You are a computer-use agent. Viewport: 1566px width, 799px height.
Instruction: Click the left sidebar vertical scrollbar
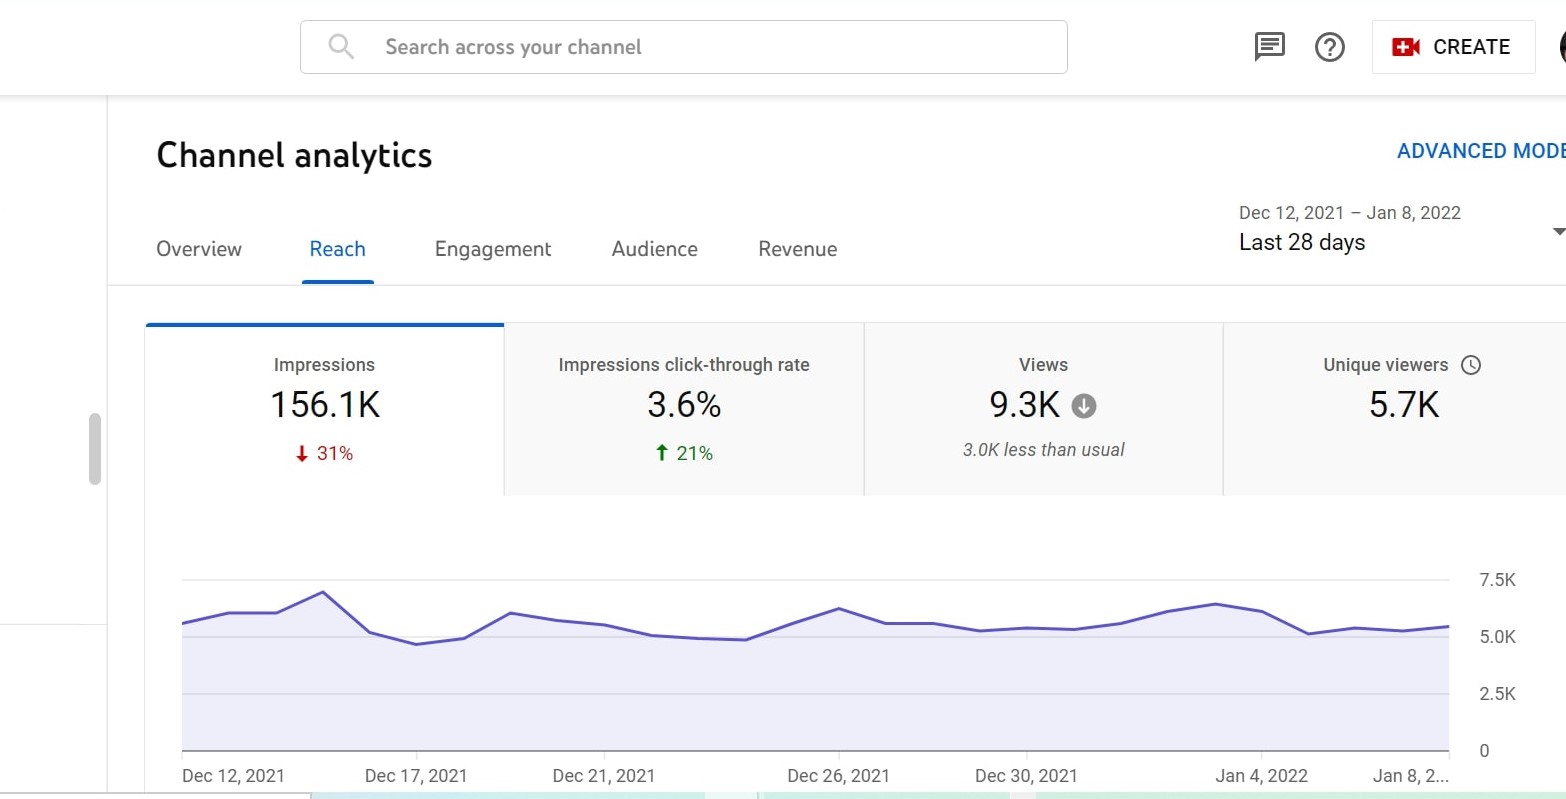click(95, 449)
